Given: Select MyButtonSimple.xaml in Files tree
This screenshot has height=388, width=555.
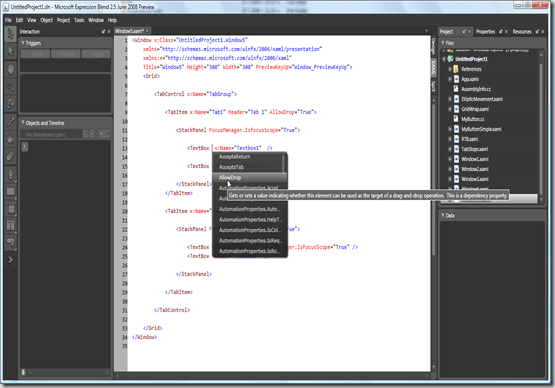Looking at the screenshot, I should (x=481, y=129).
